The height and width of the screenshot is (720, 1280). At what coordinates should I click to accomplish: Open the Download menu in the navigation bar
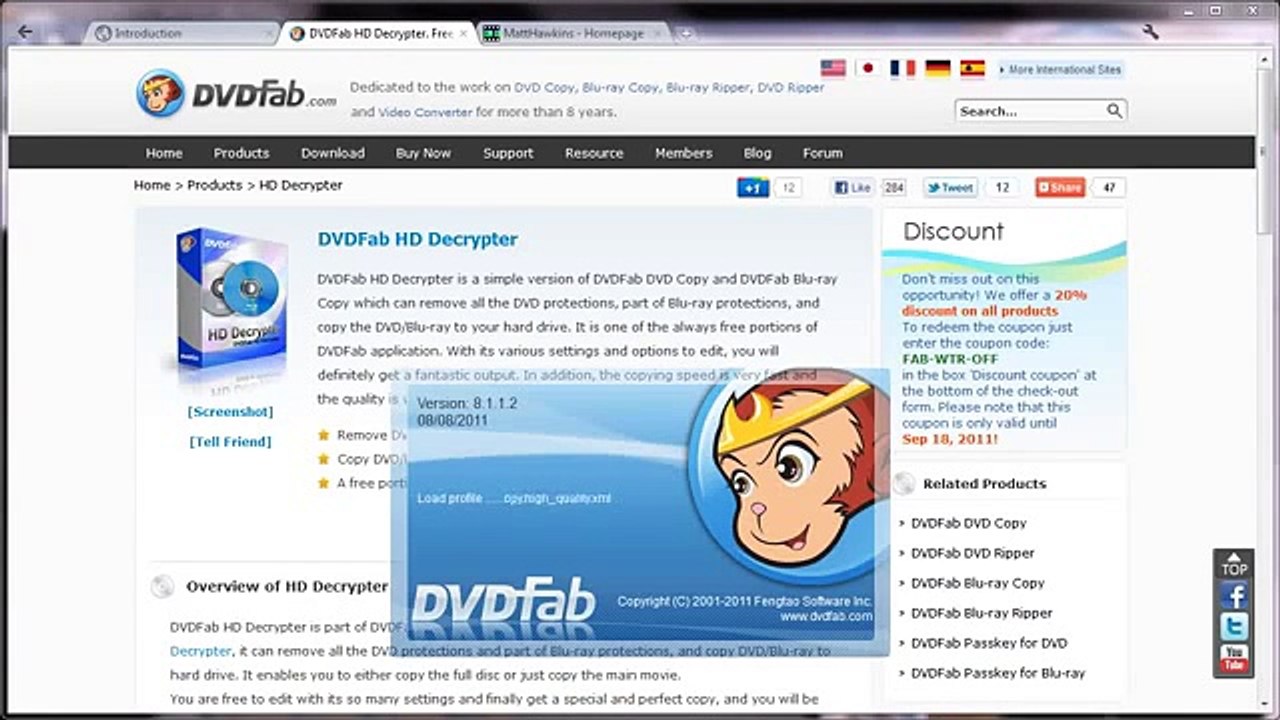point(333,153)
